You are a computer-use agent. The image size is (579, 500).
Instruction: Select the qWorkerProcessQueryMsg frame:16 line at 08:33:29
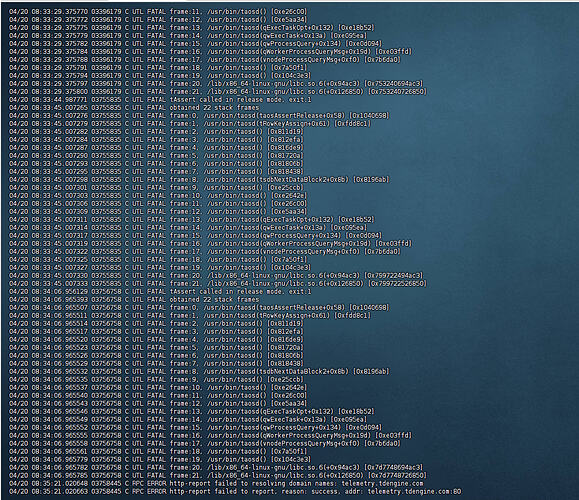pos(210,52)
